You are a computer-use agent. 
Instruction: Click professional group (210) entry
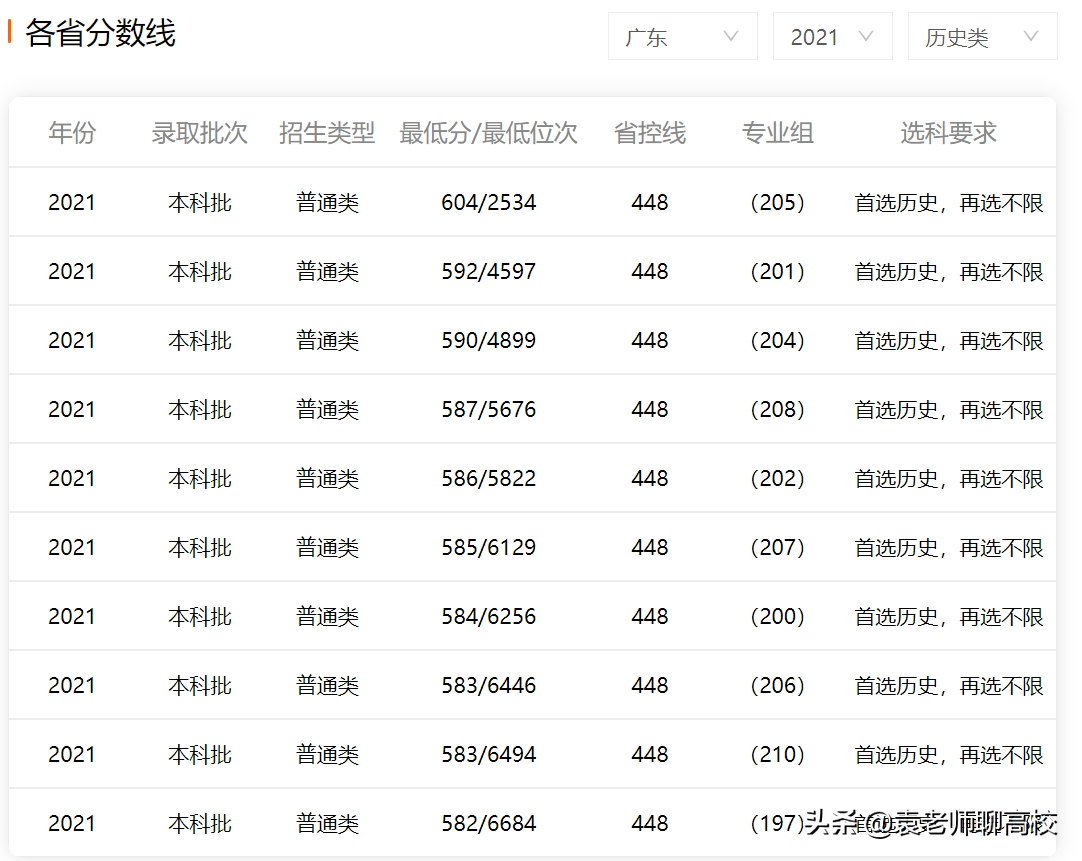click(778, 753)
